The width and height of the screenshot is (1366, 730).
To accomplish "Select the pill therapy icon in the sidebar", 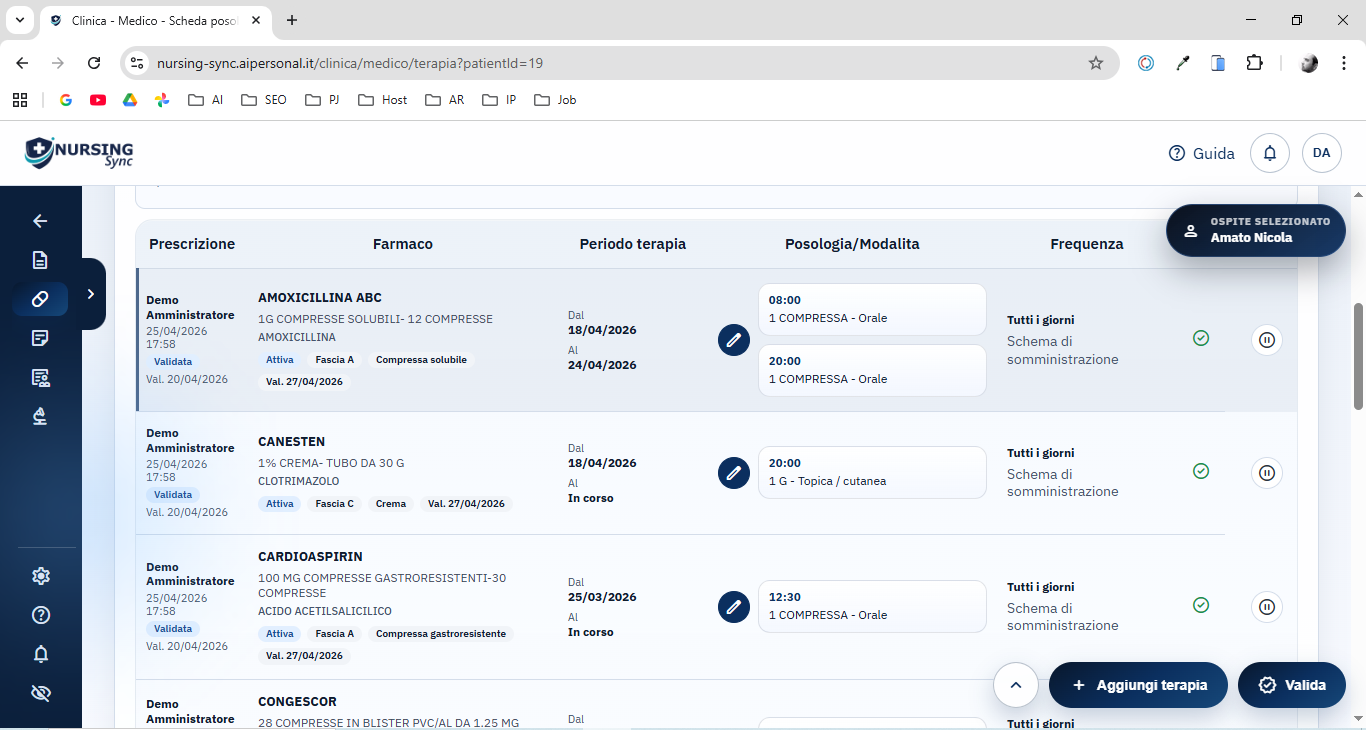I will click(40, 299).
